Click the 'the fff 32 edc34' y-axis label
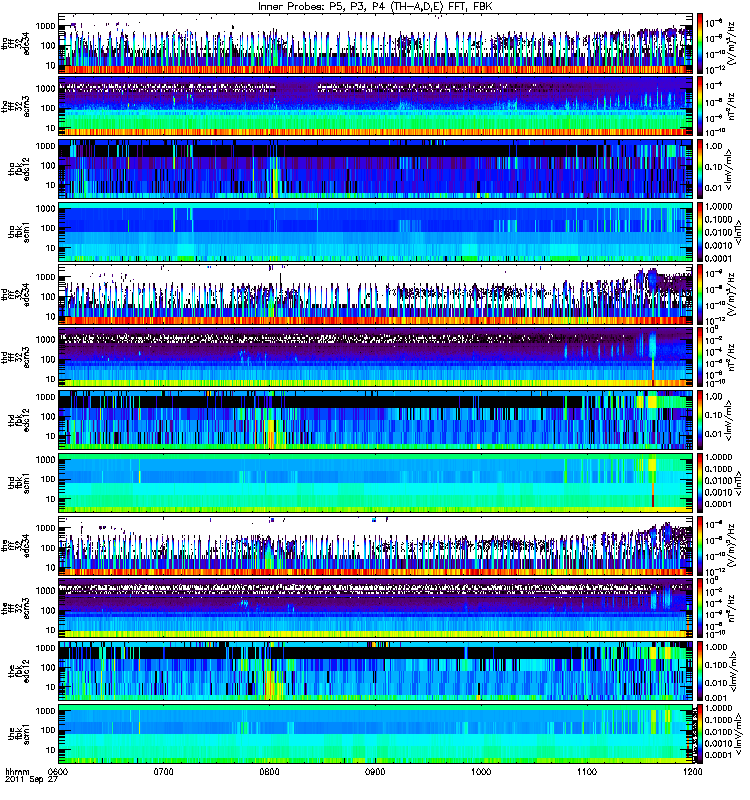 pos(16,545)
